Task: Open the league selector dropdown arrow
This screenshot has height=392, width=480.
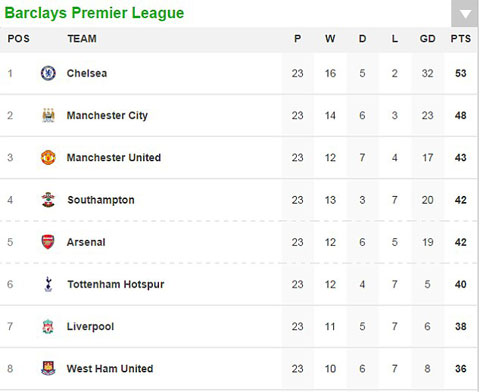Action: 465,14
